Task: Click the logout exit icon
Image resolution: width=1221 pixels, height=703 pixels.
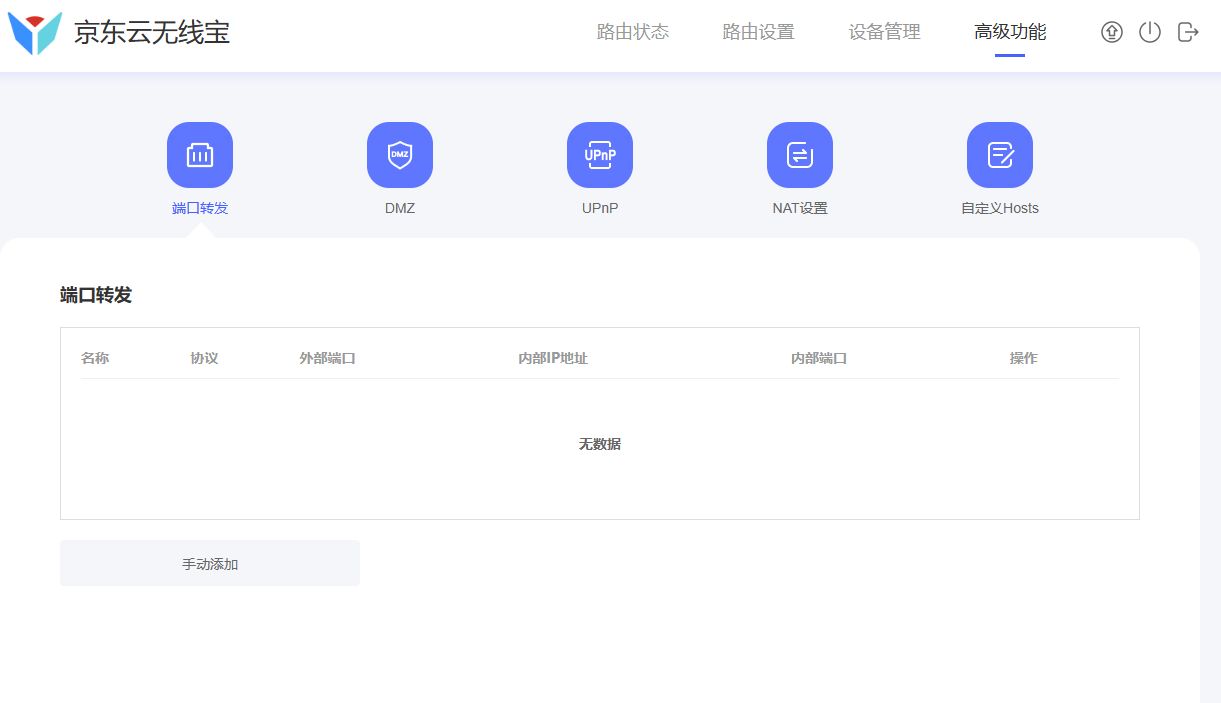Action: (1188, 32)
